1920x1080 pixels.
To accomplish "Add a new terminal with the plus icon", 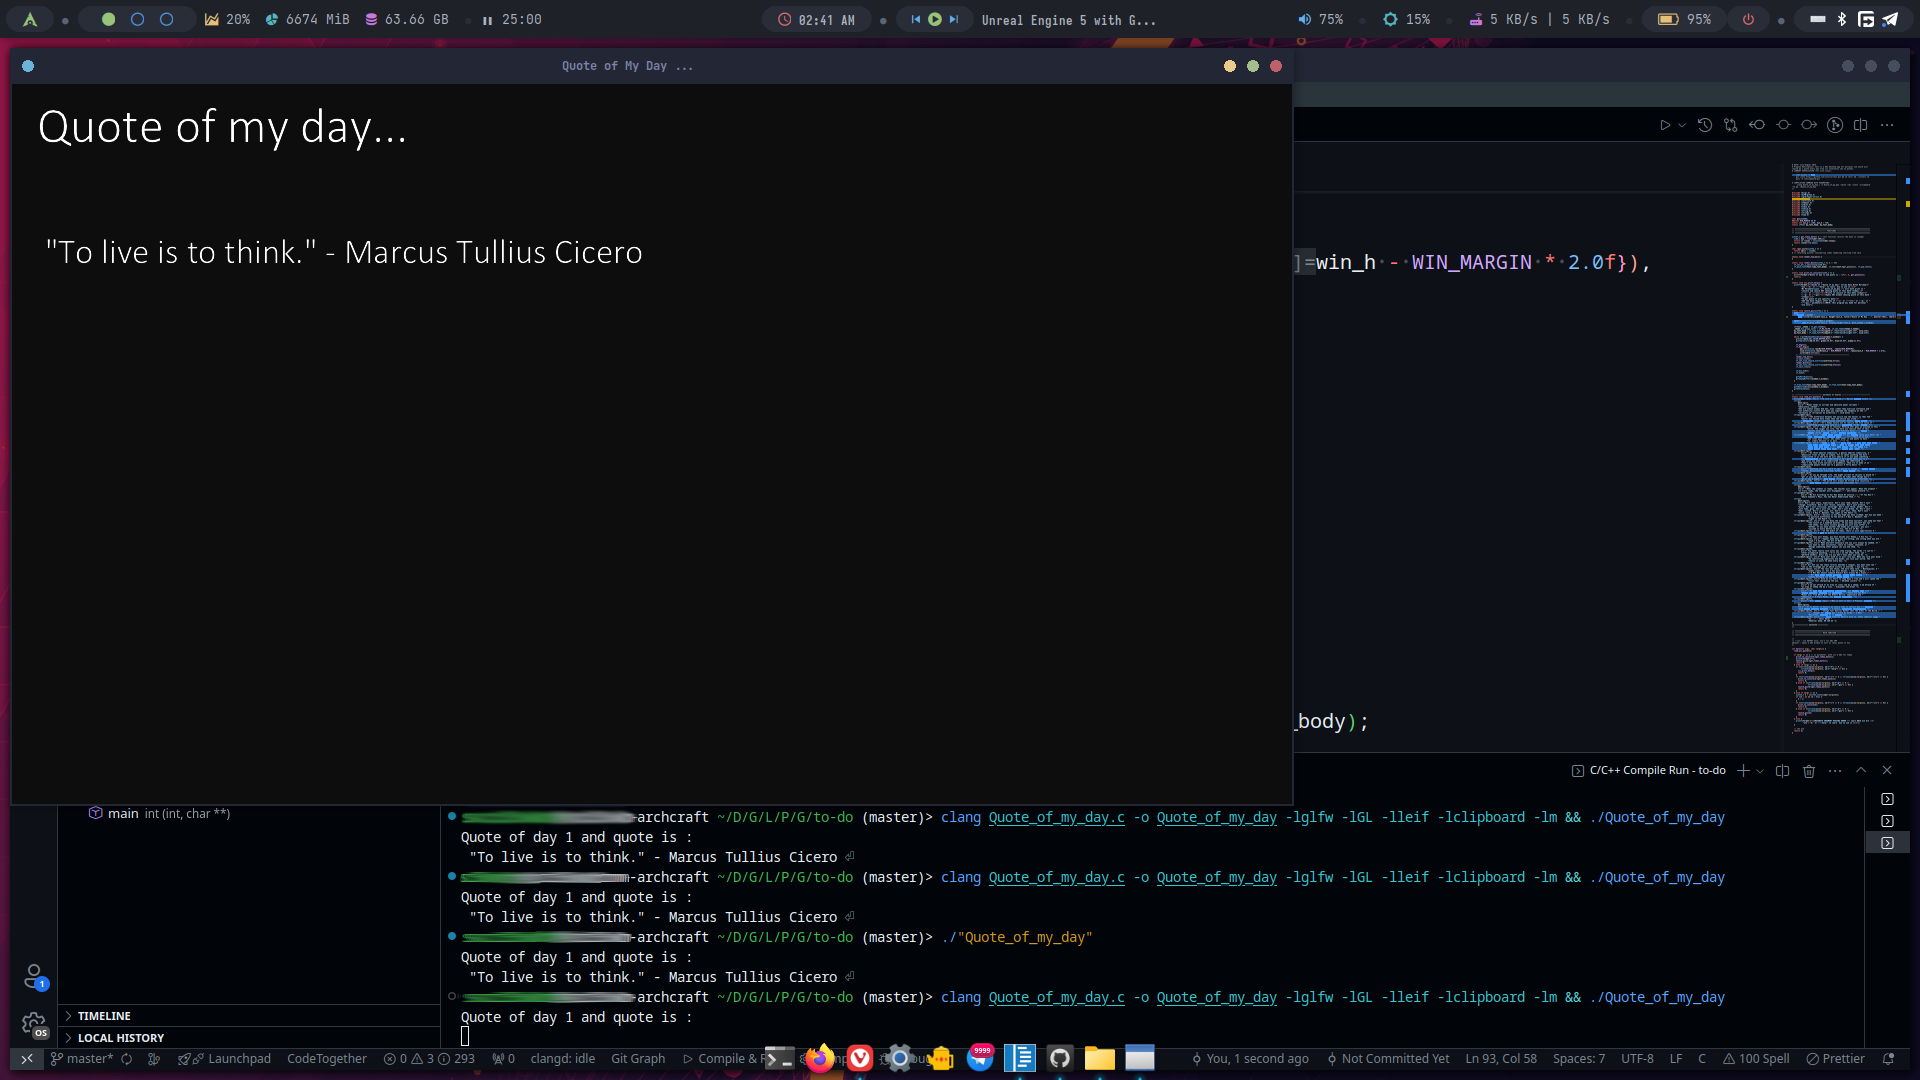I will [x=1743, y=770].
